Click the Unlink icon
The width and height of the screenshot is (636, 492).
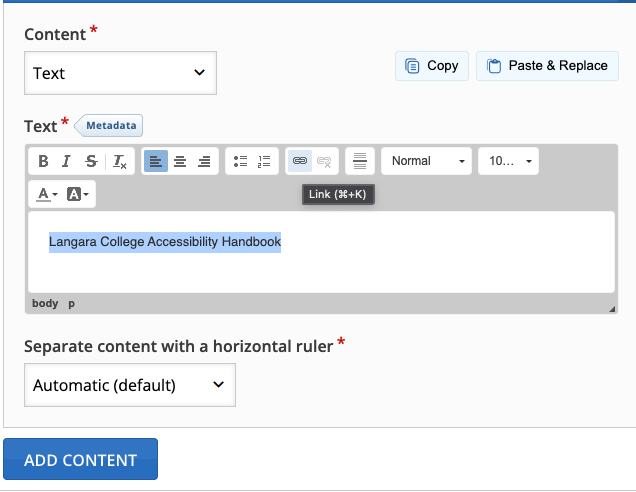pos(324,161)
